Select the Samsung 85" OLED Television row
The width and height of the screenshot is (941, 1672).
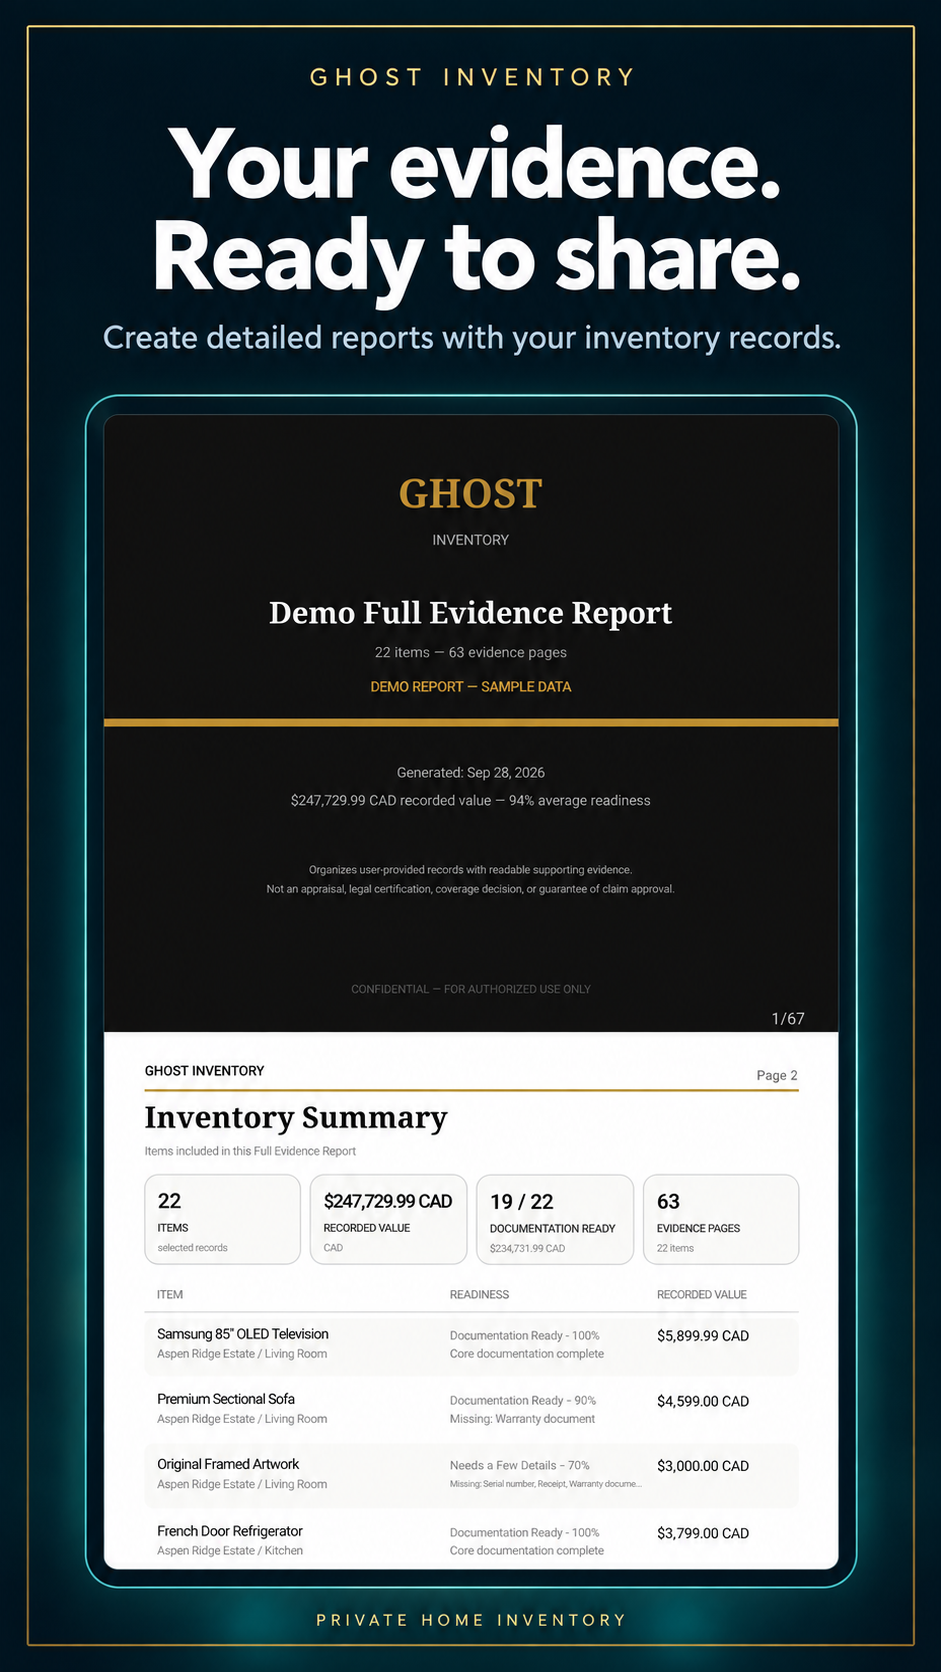(x=471, y=1345)
